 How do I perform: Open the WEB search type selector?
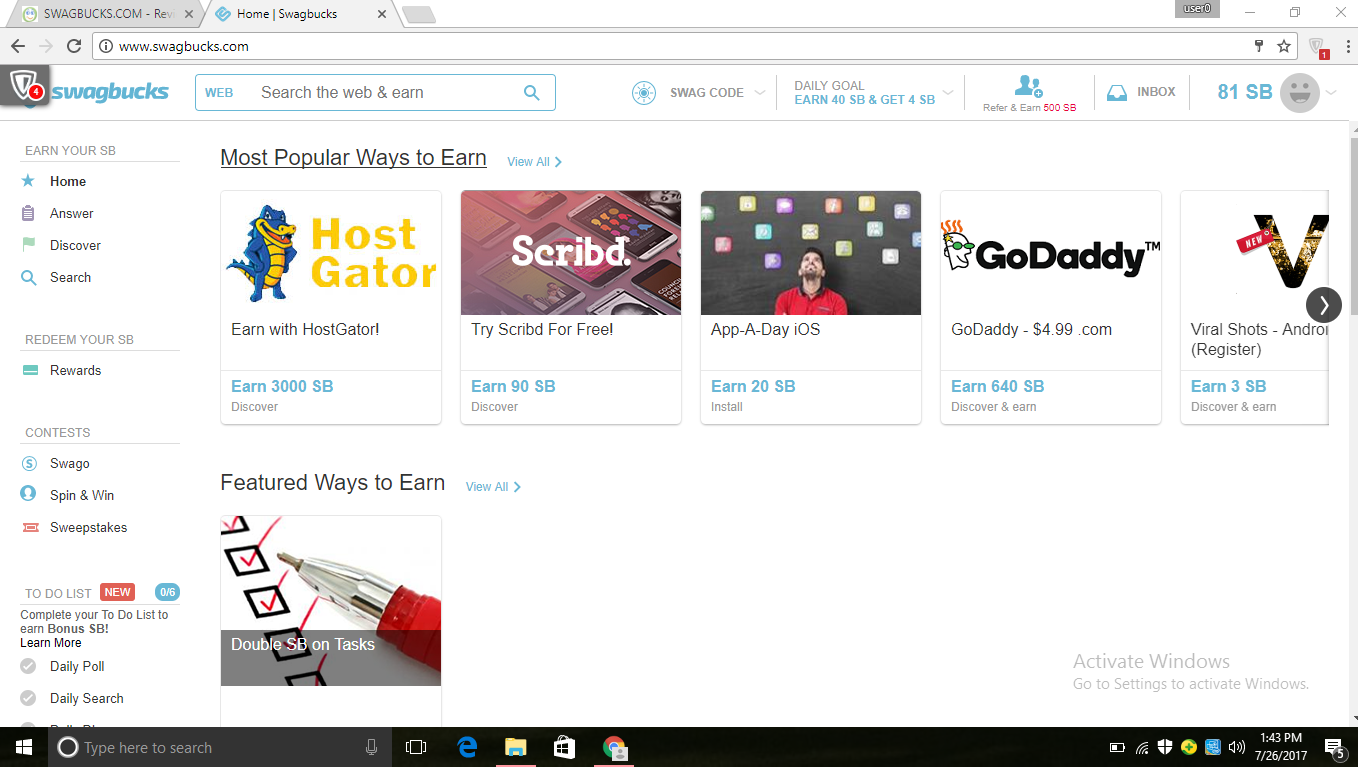coord(219,93)
